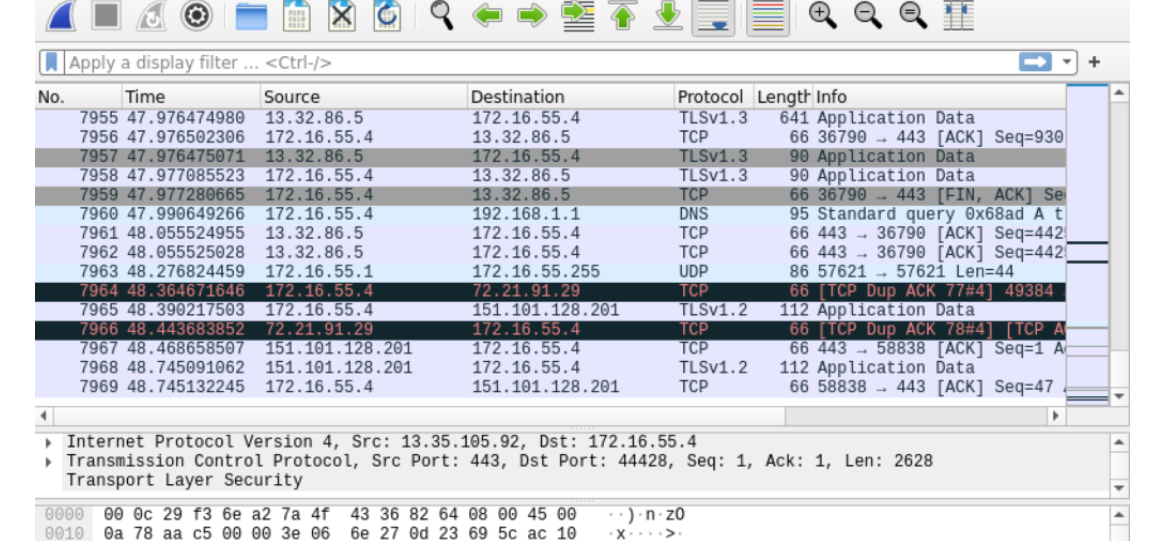Open the display filter bookmark menu
The width and height of the screenshot is (1159, 541).
[x=51, y=62]
